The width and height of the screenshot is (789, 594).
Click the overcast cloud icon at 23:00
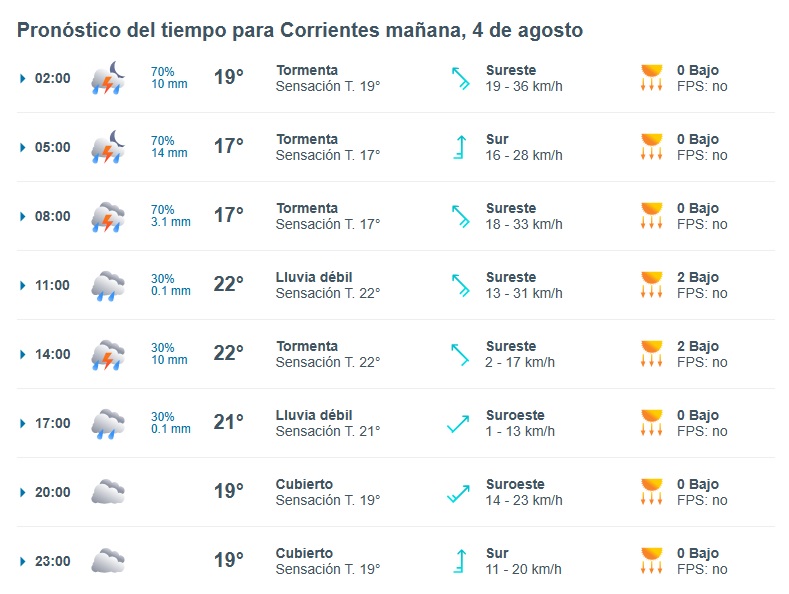pos(108,561)
